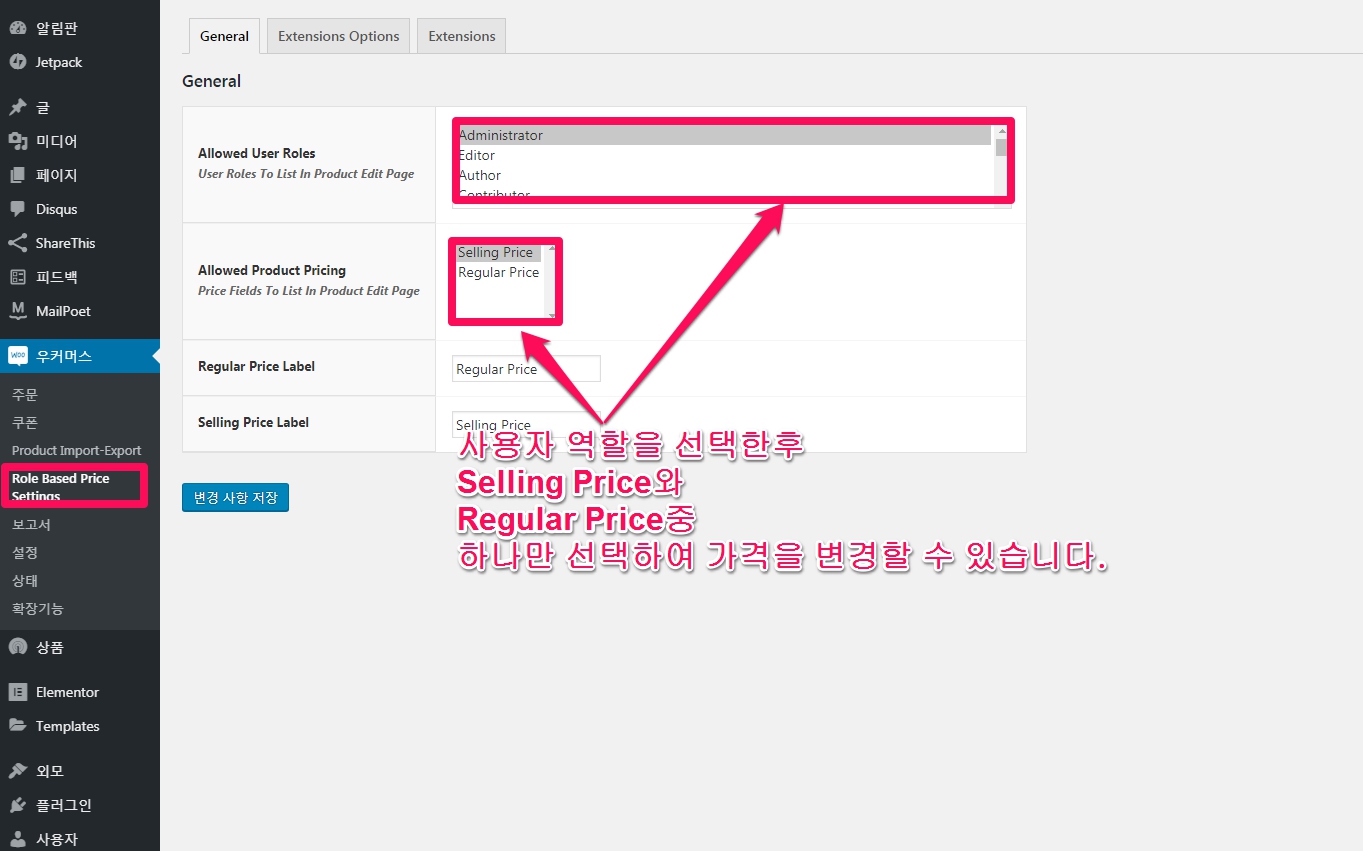Viewport: 1363px width, 851px height.
Task: Click the MailPoet M icon
Action: 17,311
